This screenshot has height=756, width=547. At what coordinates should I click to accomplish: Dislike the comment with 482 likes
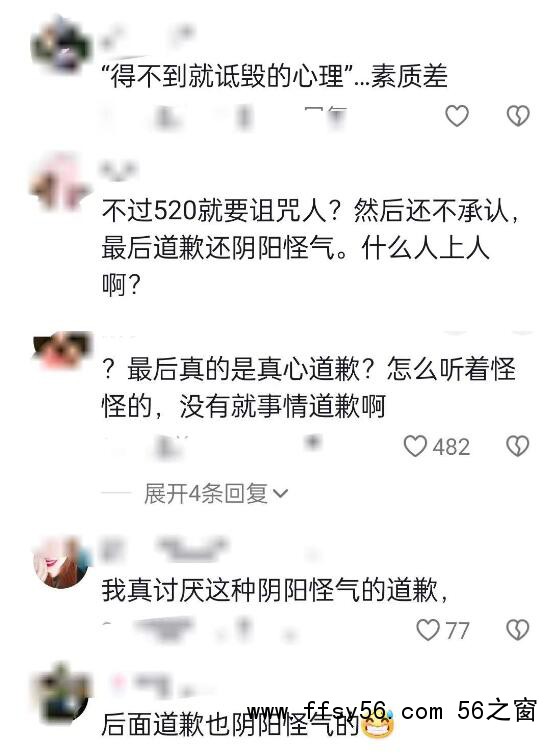pos(518,446)
